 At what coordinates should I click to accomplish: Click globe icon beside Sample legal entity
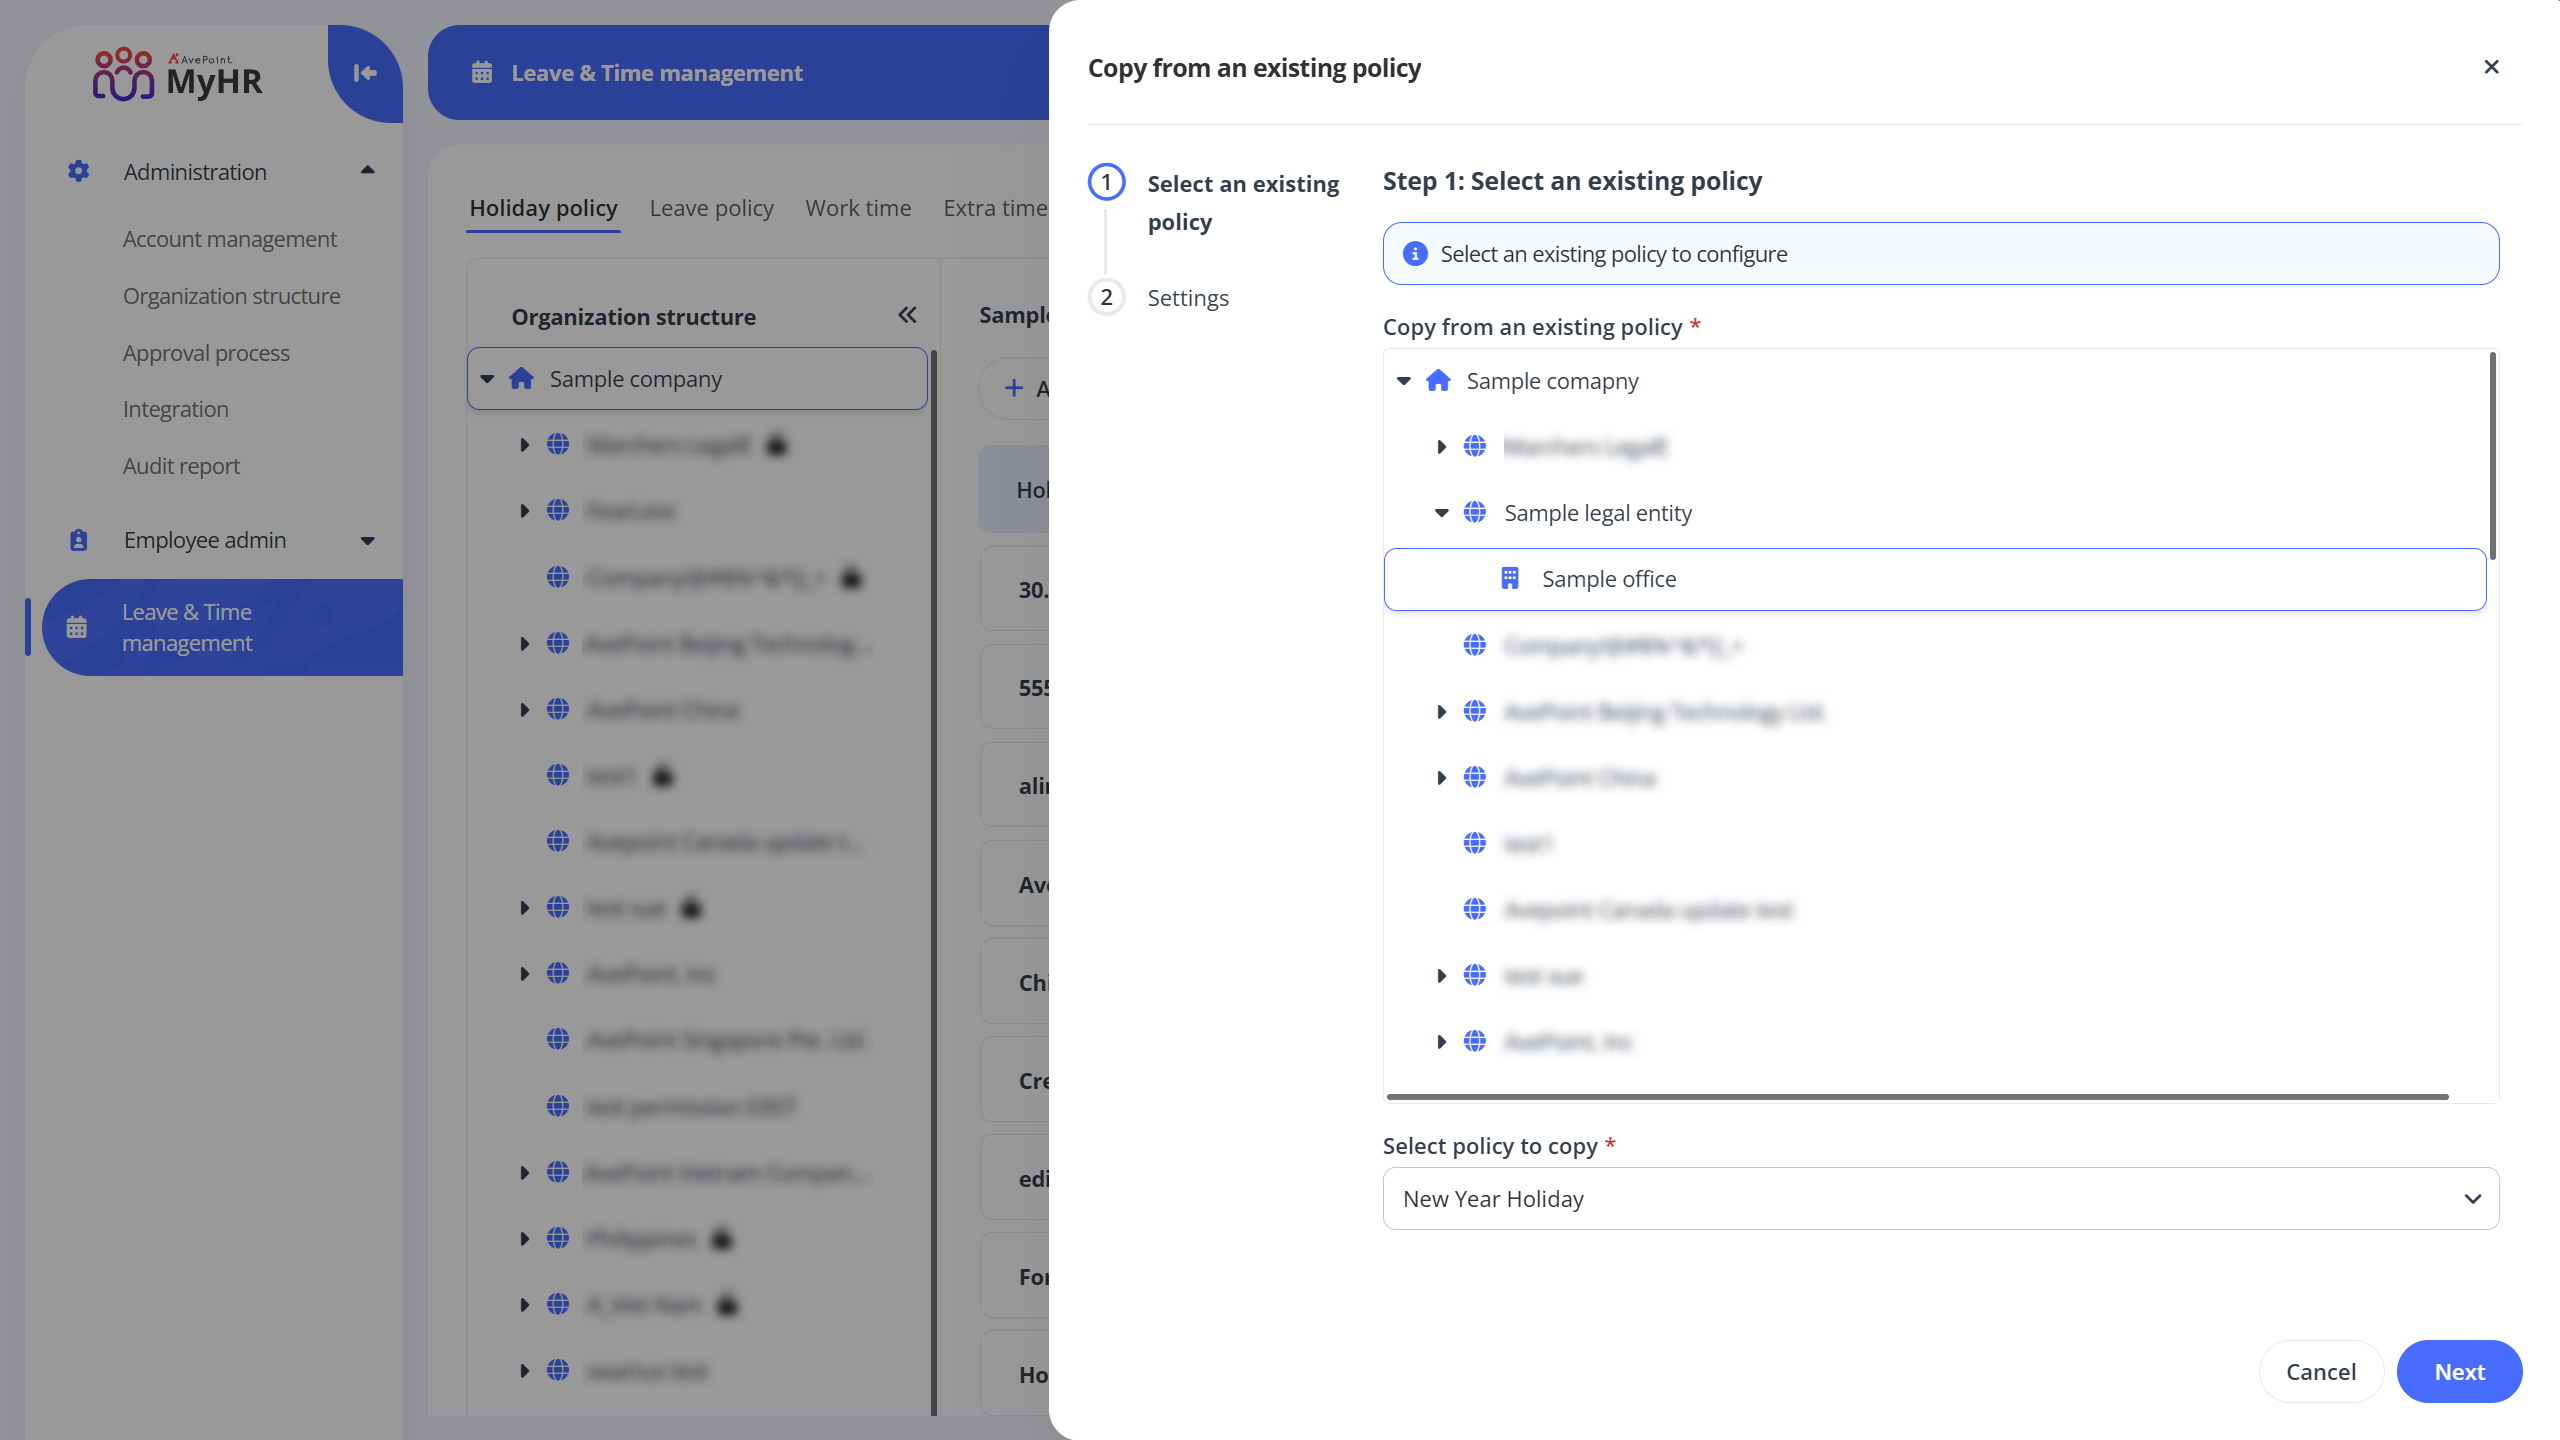1475,512
